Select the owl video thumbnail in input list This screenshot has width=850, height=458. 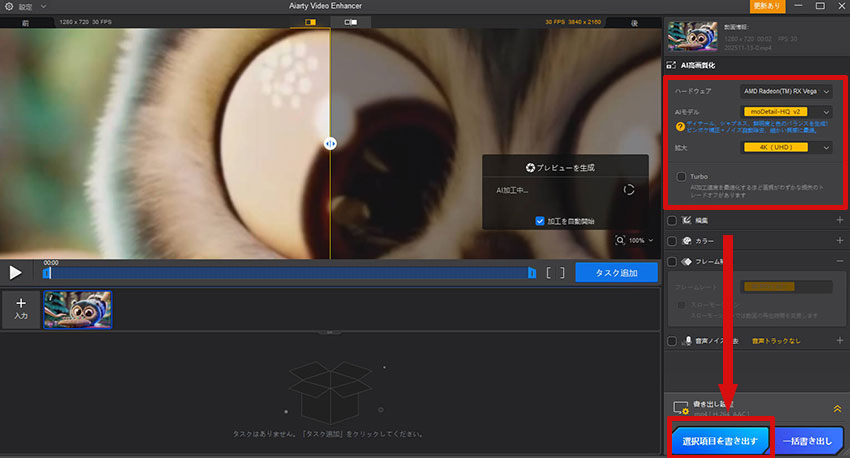pos(78,309)
